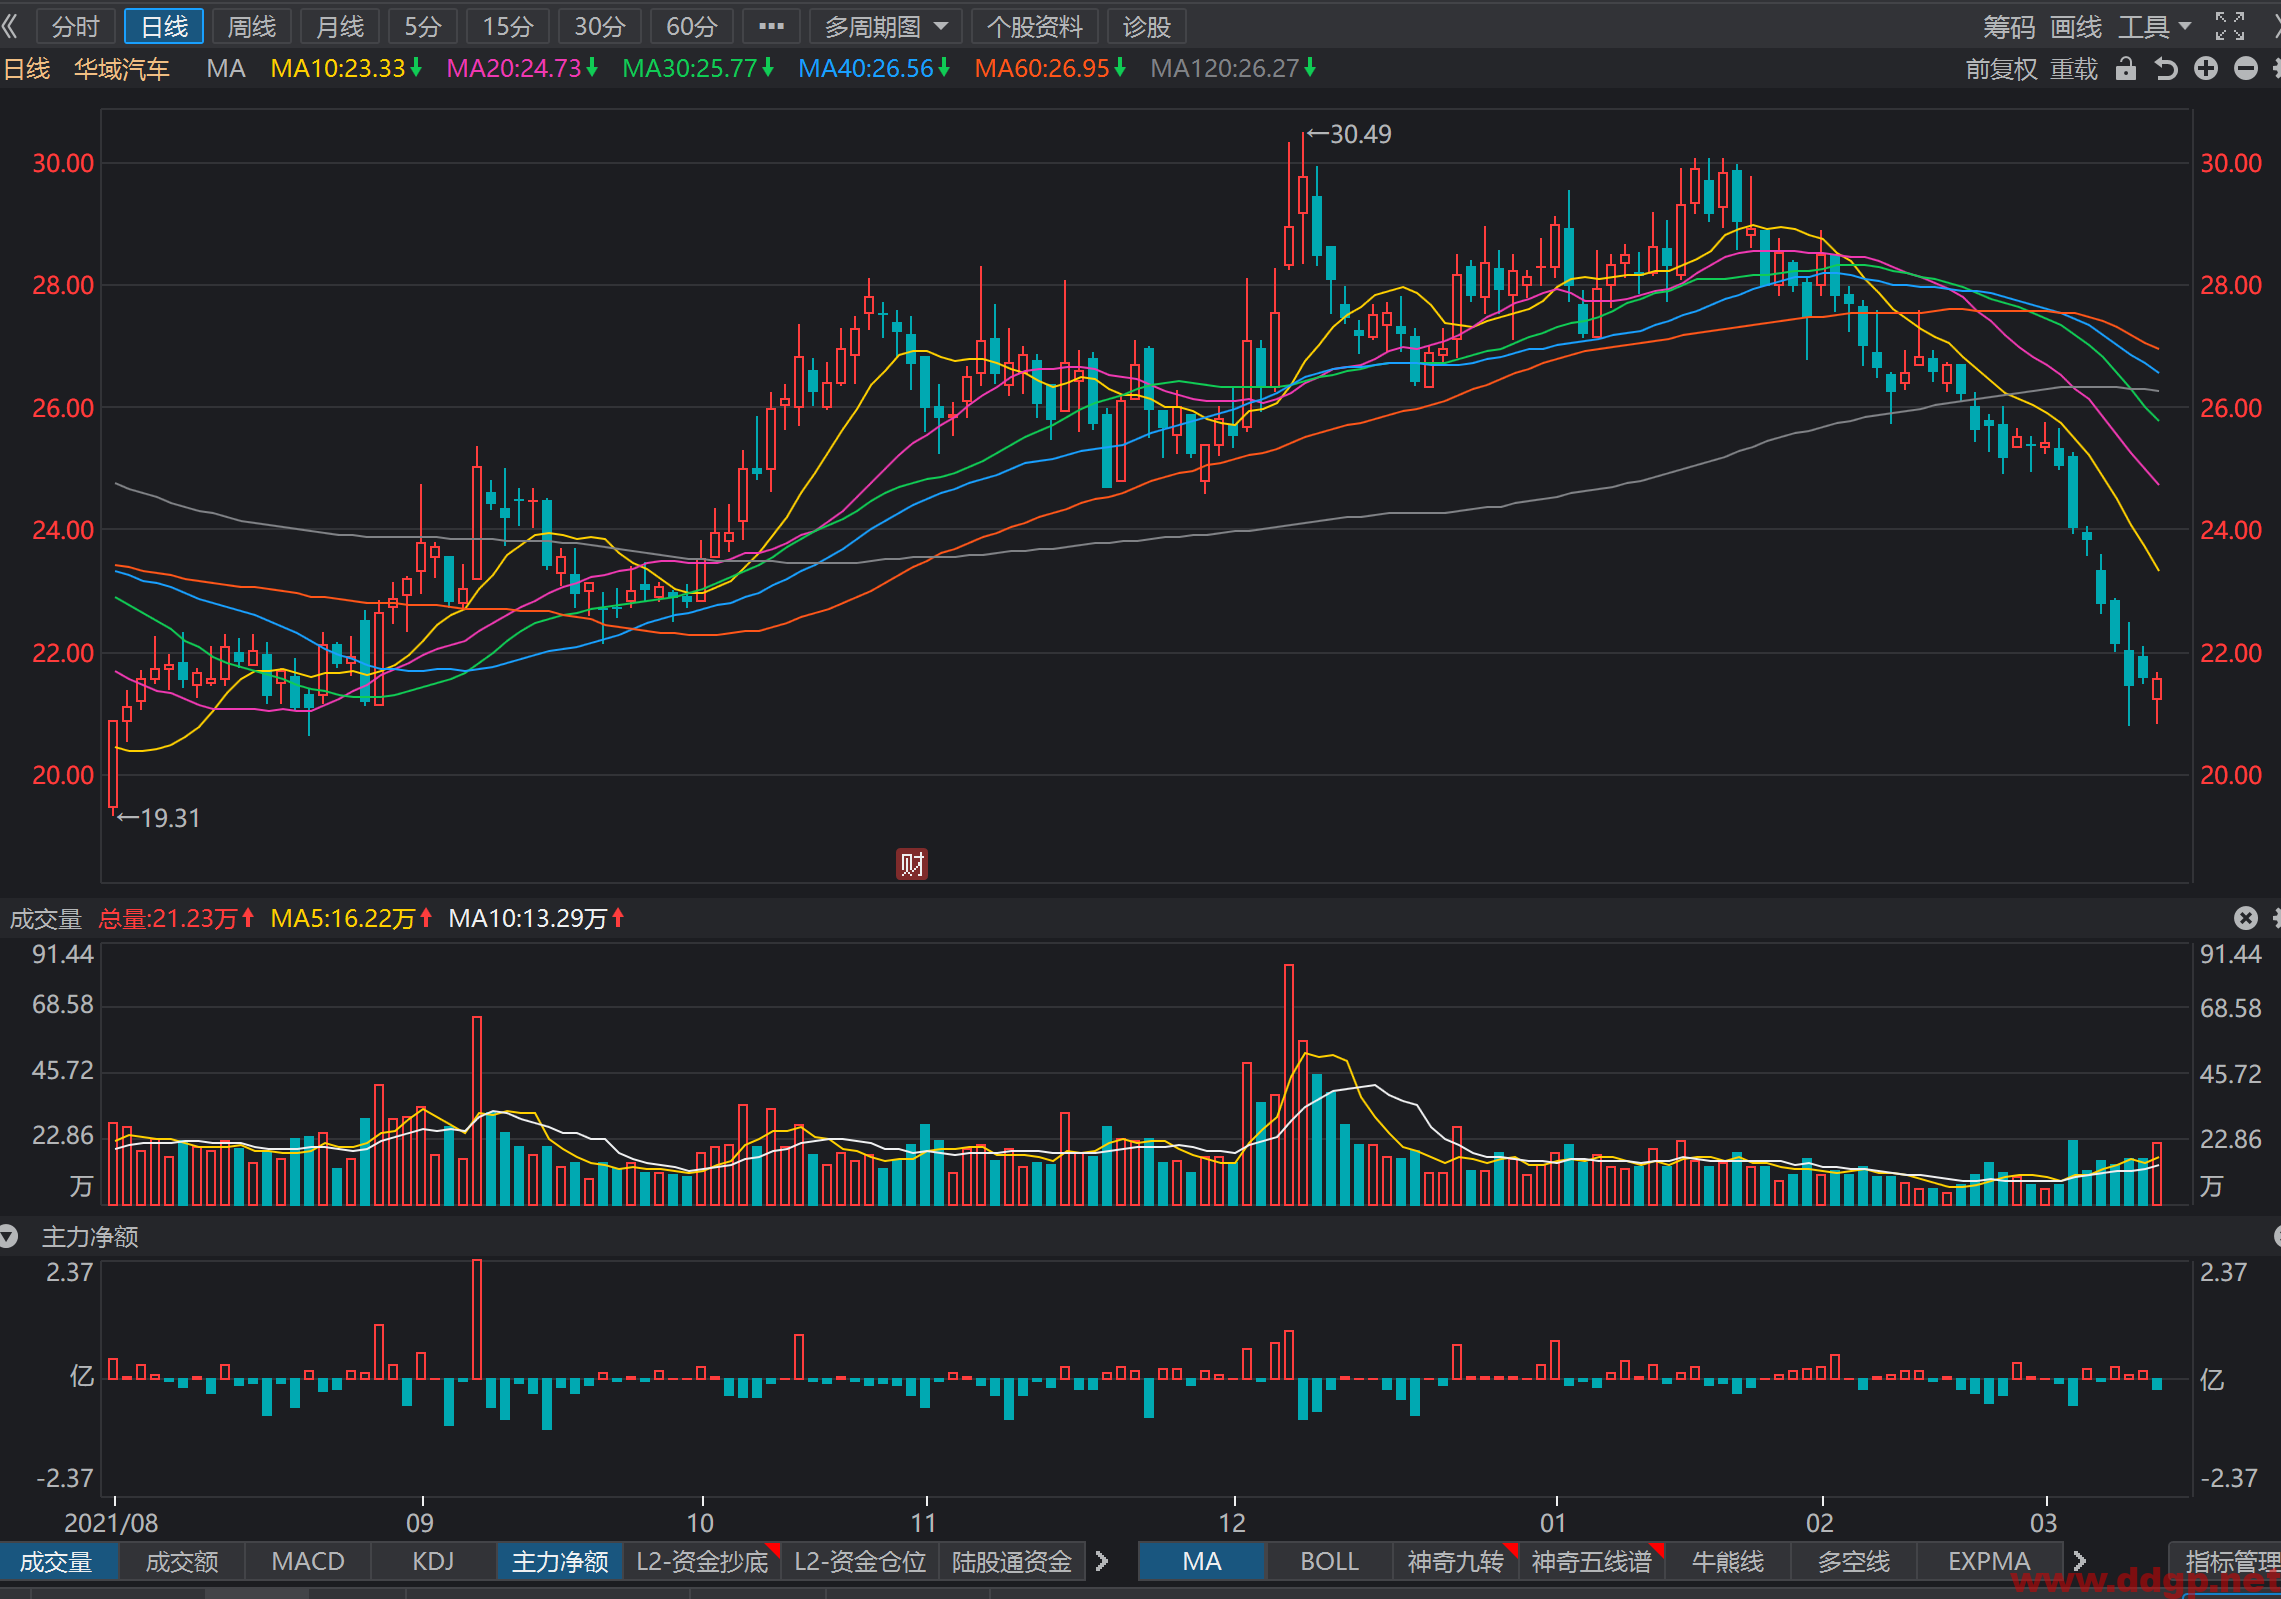Collapse sidebar with double left arrows

coord(11,26)
